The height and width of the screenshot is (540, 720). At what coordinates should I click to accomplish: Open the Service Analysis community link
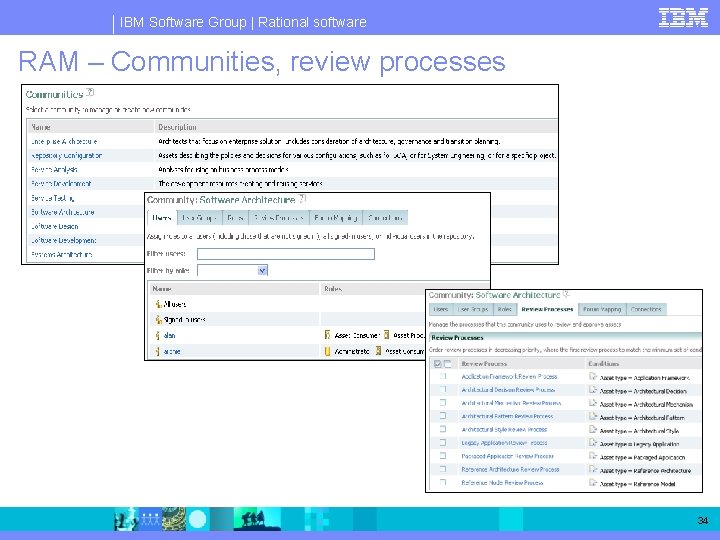coord(54,169)
